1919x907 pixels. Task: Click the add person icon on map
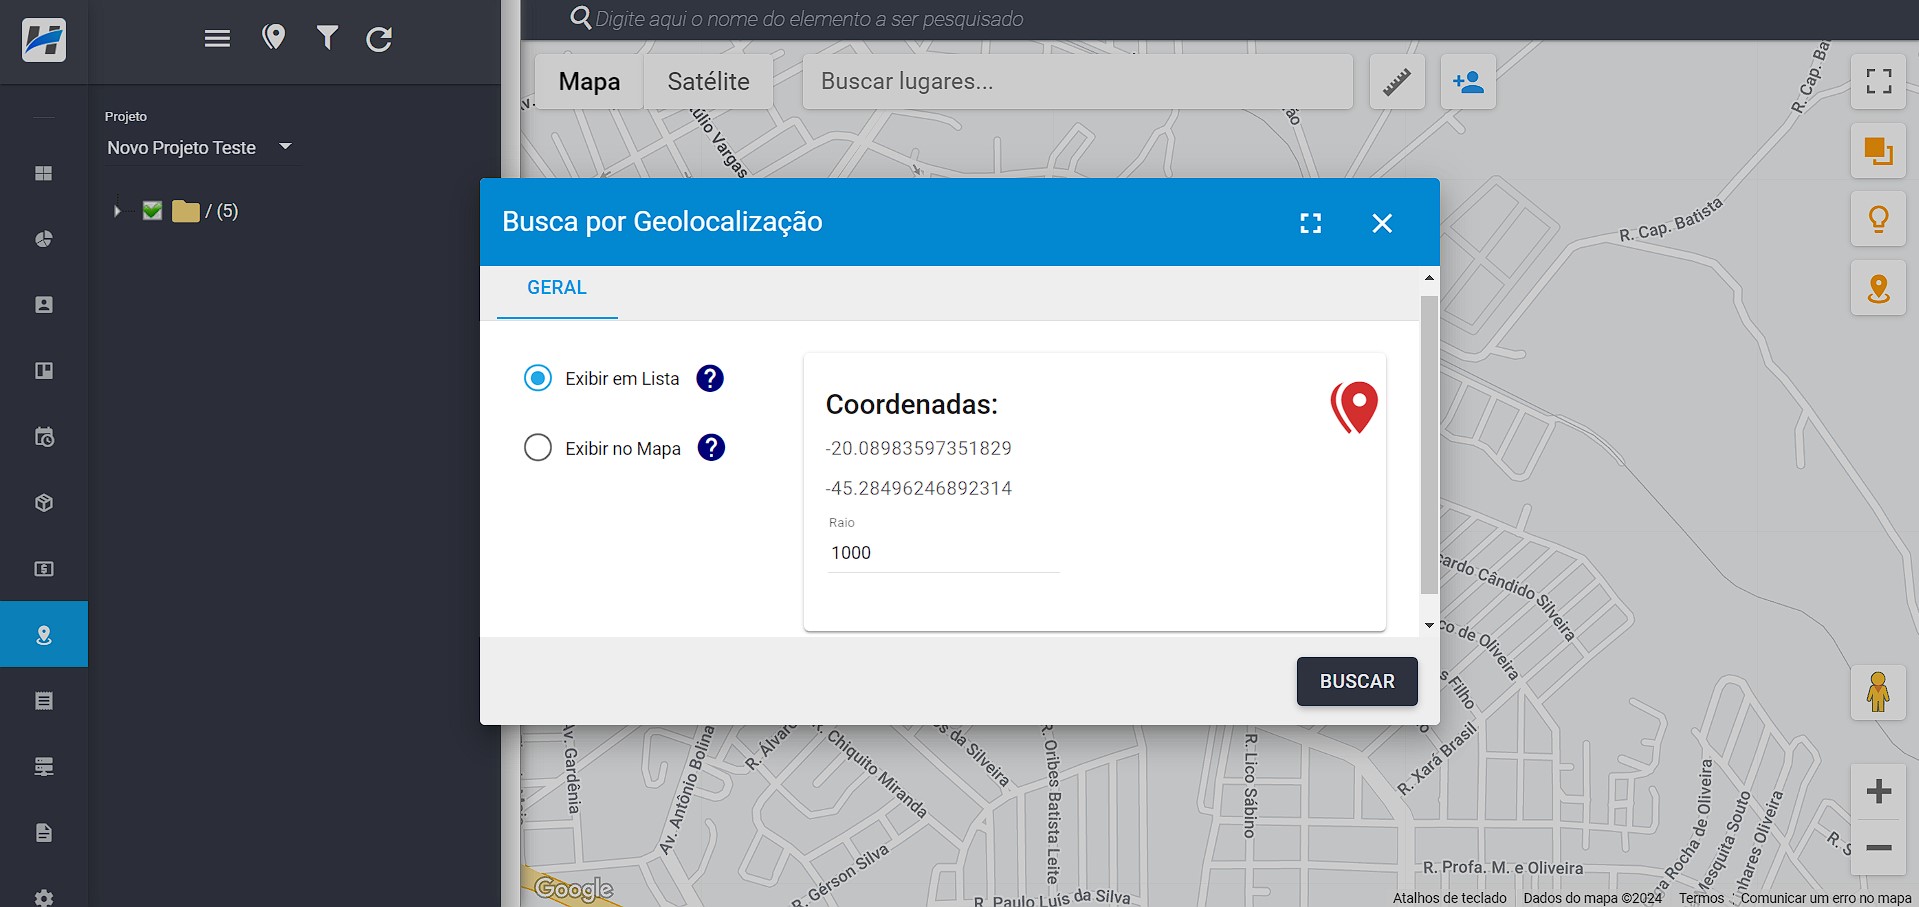pyautogui.click(x=1468, y=82)
